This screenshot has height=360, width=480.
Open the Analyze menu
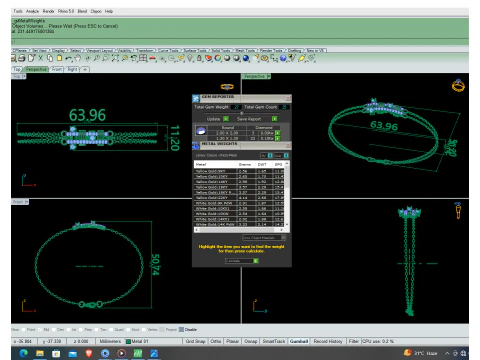32,11
